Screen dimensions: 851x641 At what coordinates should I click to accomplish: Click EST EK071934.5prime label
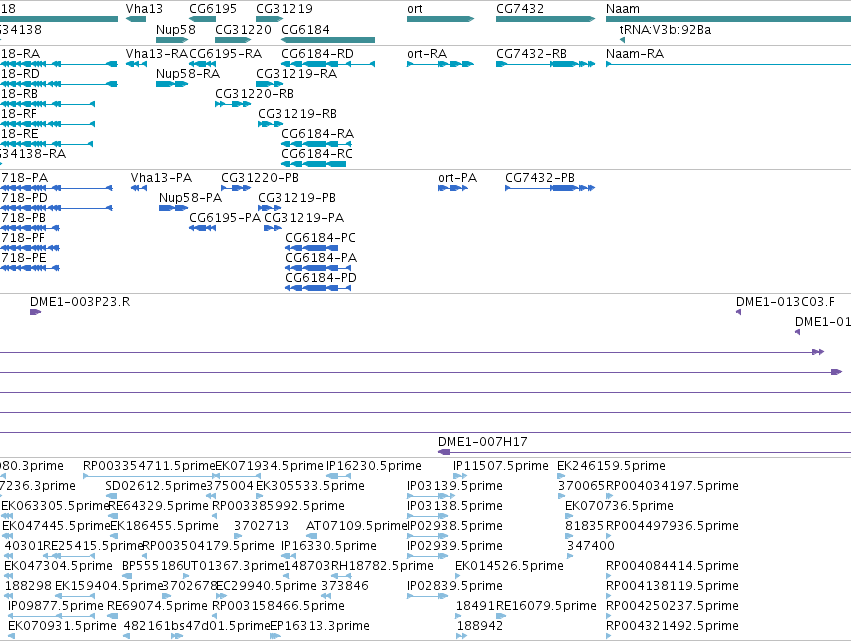click(270, 466)
